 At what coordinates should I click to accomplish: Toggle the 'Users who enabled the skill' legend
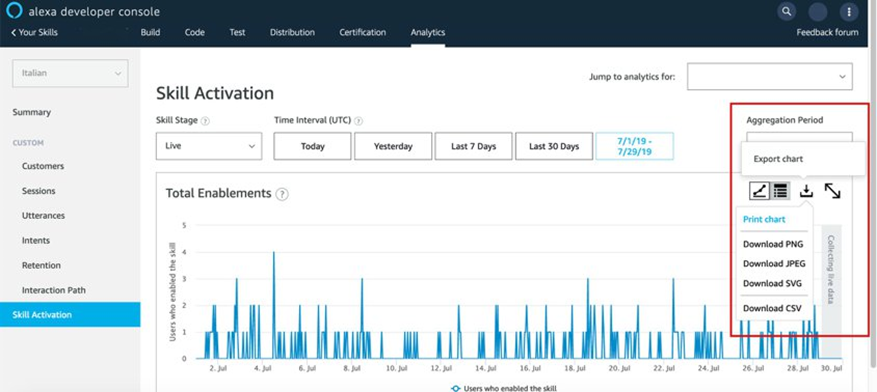503,388
